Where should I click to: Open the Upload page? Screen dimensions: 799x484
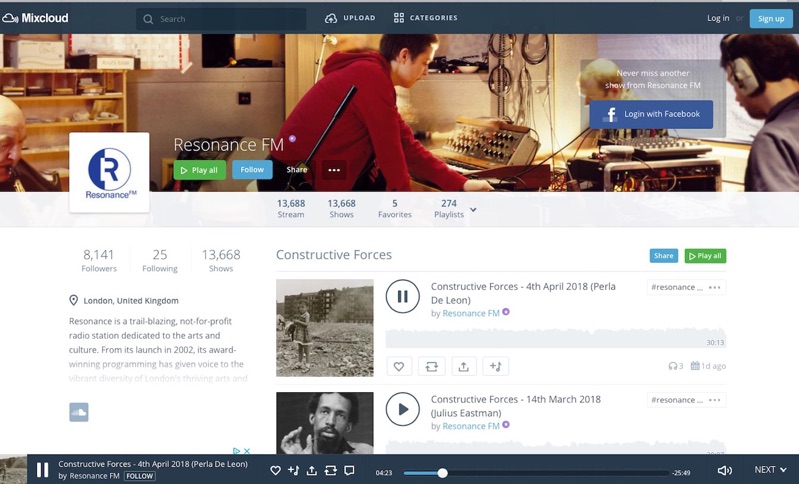[350, 18]
